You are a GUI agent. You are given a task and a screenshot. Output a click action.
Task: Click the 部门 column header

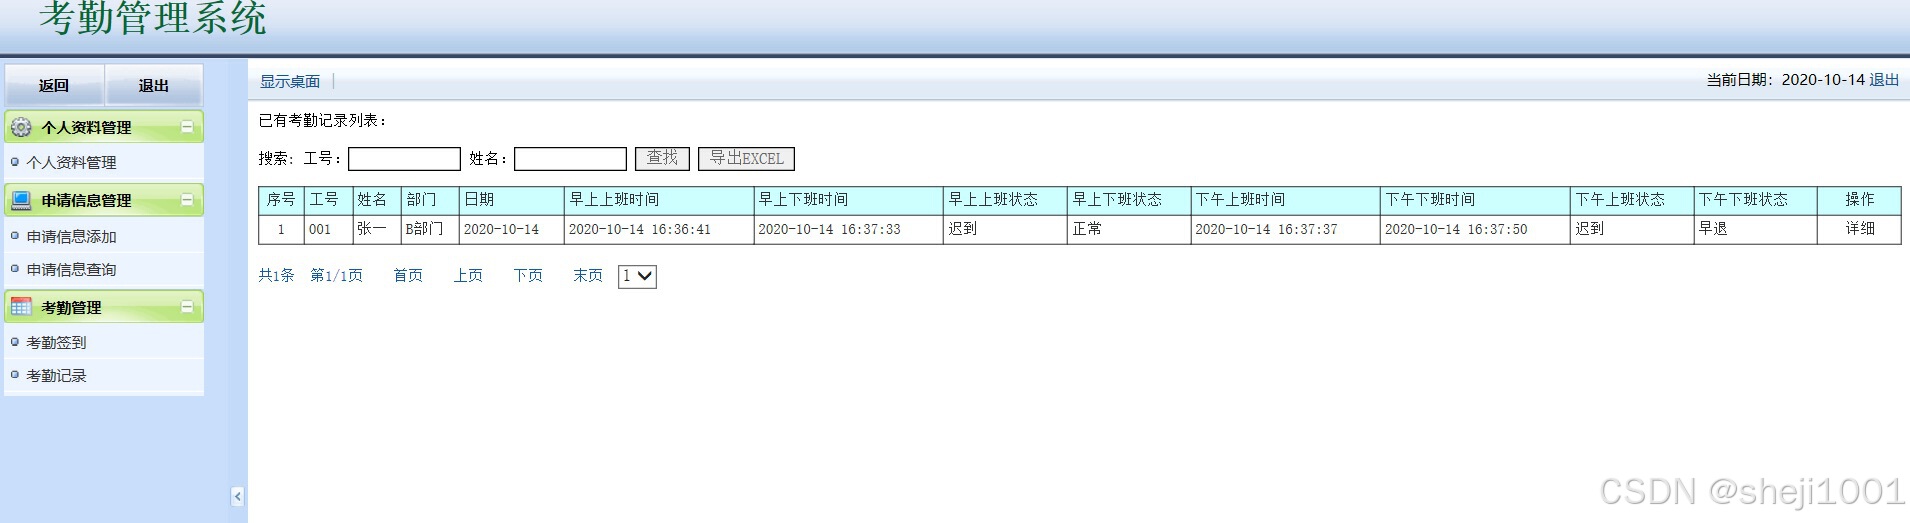[430, 200]
